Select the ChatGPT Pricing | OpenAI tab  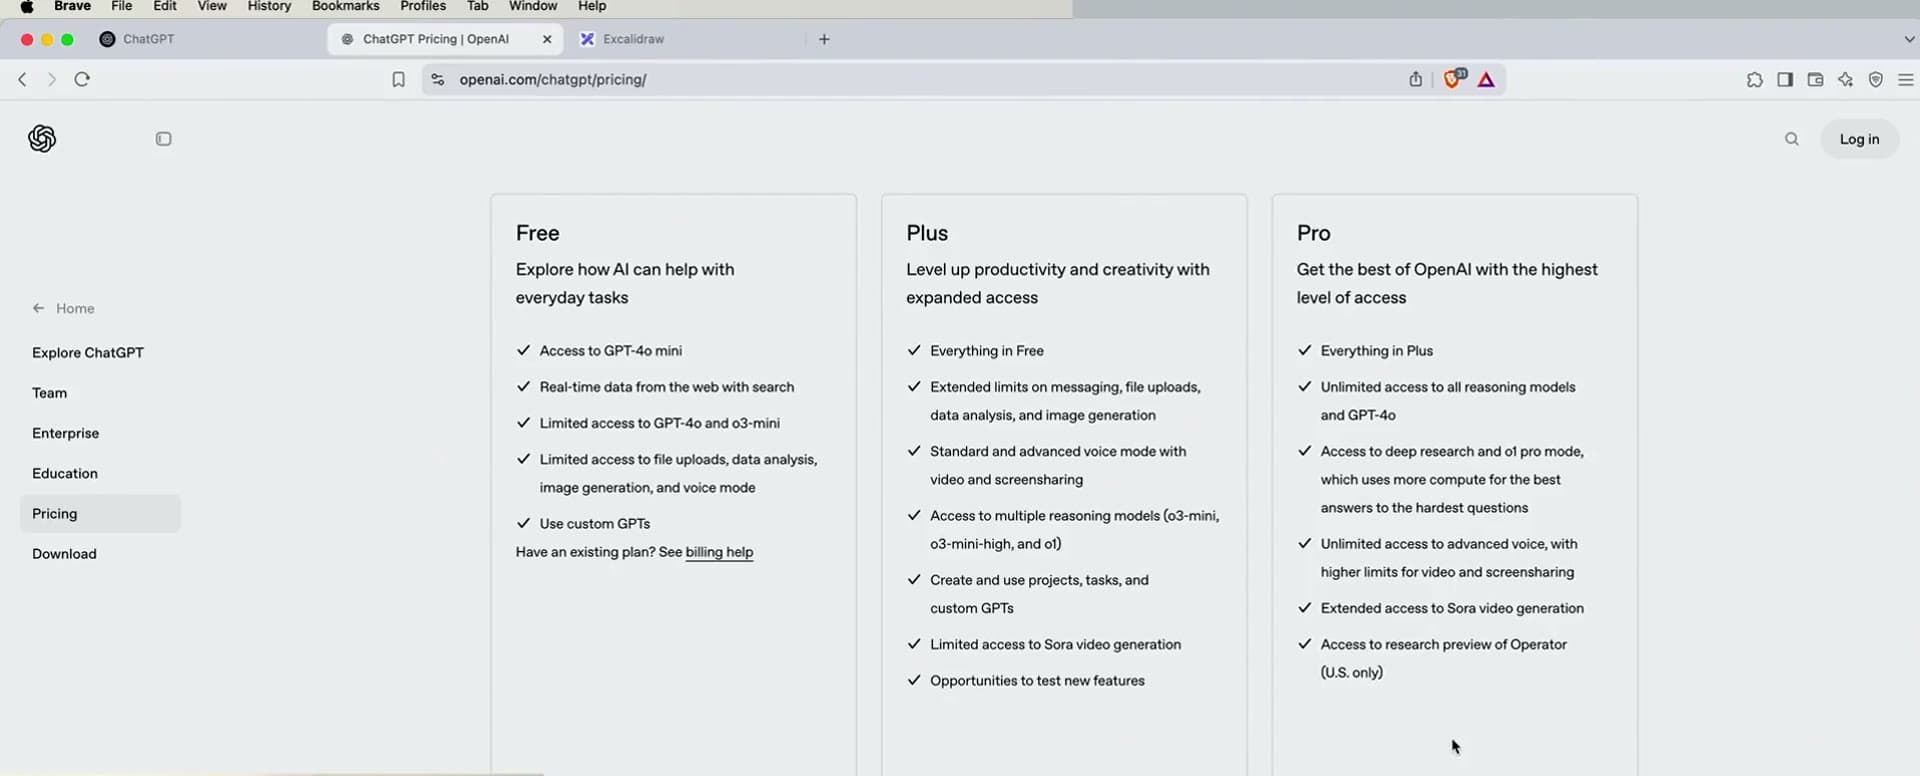tap(445, 39)
